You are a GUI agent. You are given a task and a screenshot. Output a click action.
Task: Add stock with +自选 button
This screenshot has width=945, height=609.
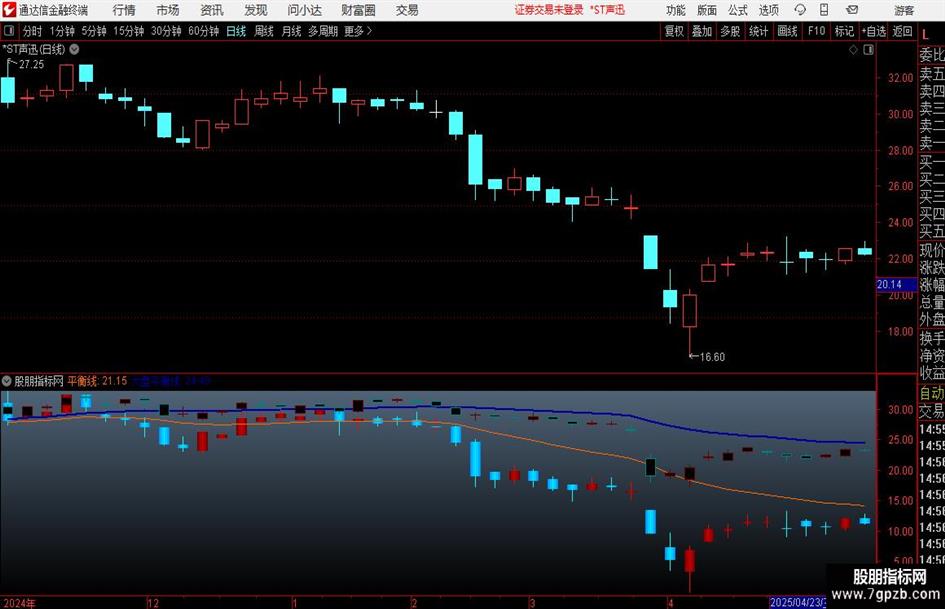click(x=874, y=31)
